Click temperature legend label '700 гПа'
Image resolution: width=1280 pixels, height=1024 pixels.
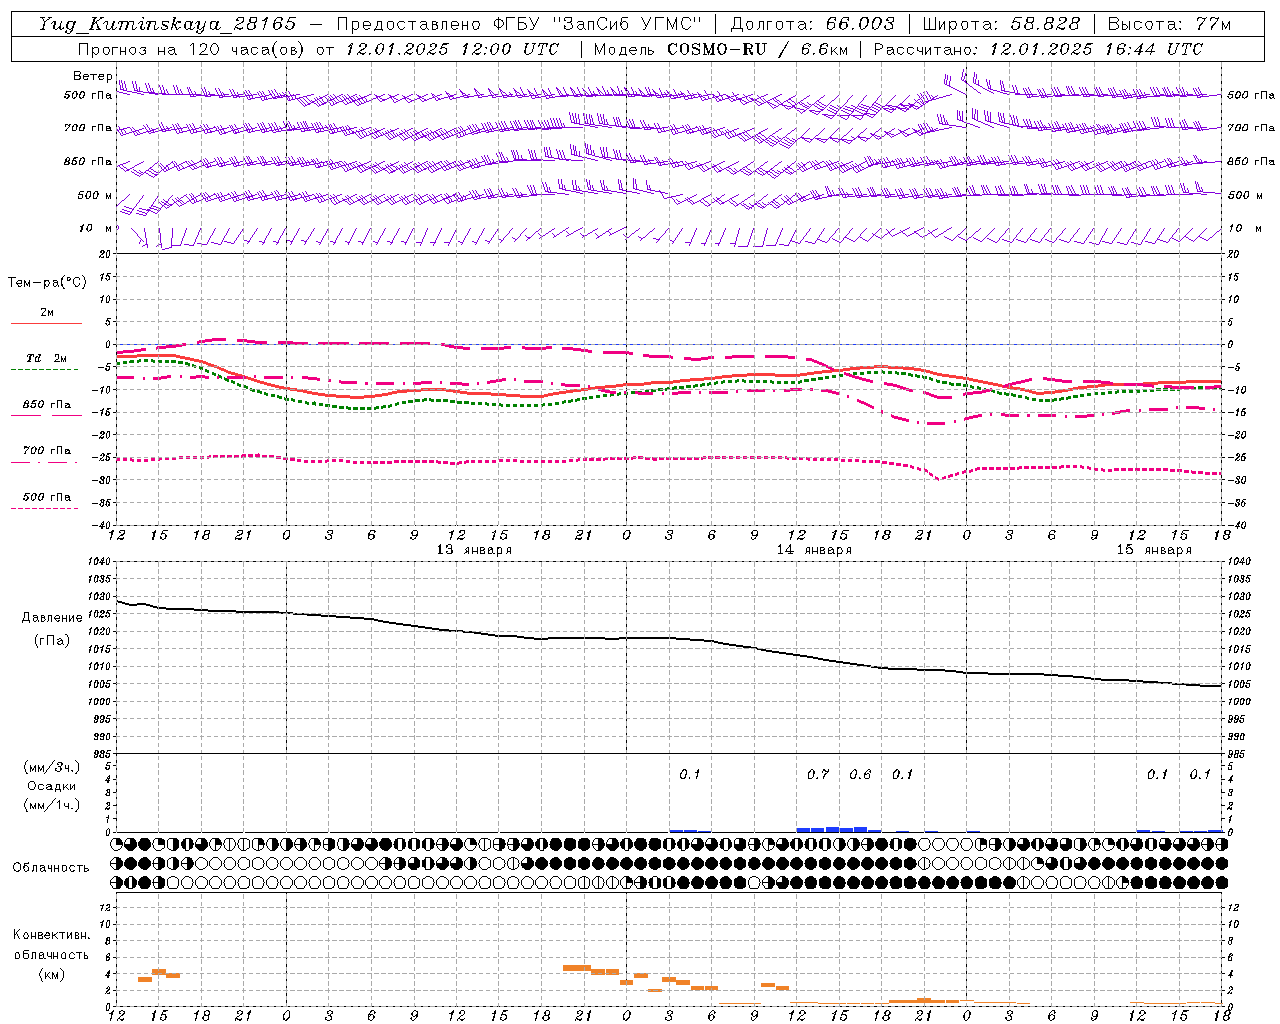tap(46, 450)
